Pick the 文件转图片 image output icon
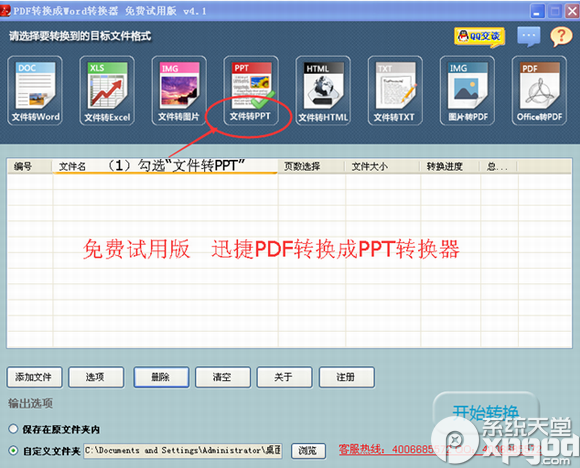Screen dimensions: 580x468 (x=179, y=91)
